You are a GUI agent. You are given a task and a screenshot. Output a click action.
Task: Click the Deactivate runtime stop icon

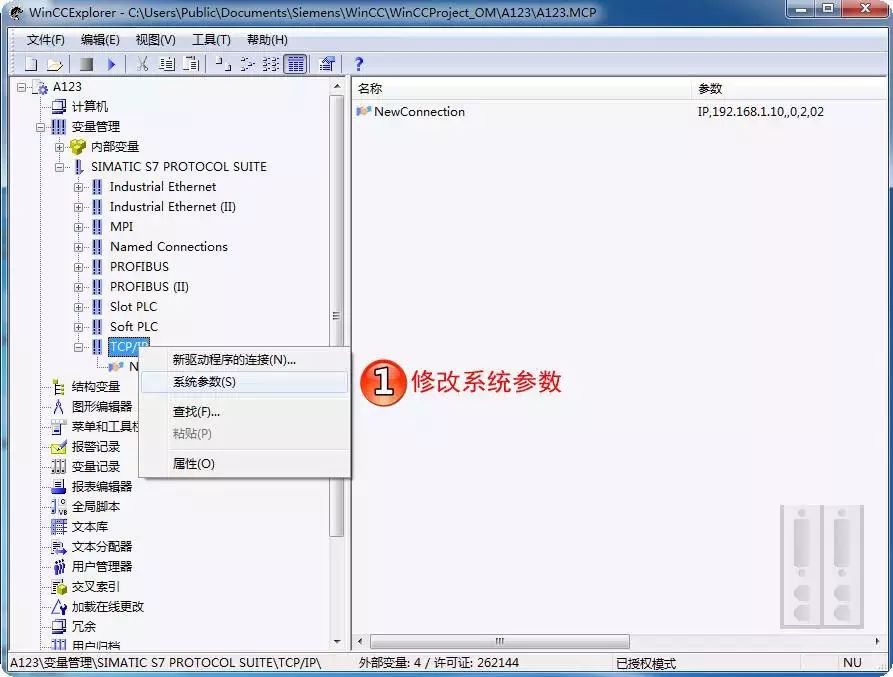click(x=87, y=64)
